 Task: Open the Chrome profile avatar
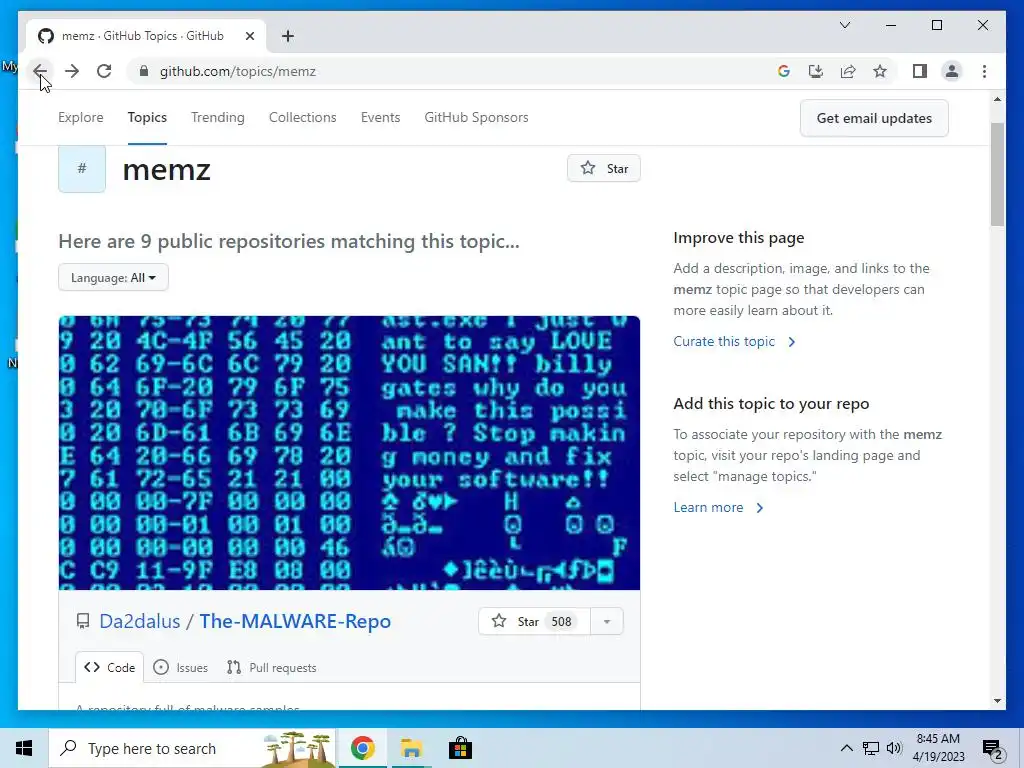[x=952, y=71]
